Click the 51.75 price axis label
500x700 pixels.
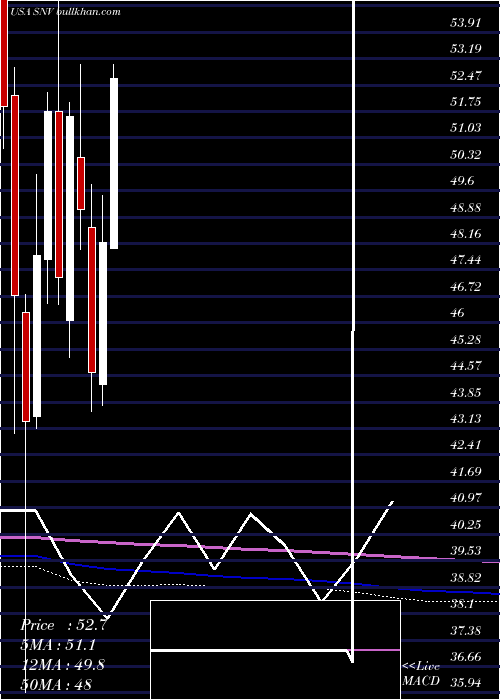(x=466, y=101)
